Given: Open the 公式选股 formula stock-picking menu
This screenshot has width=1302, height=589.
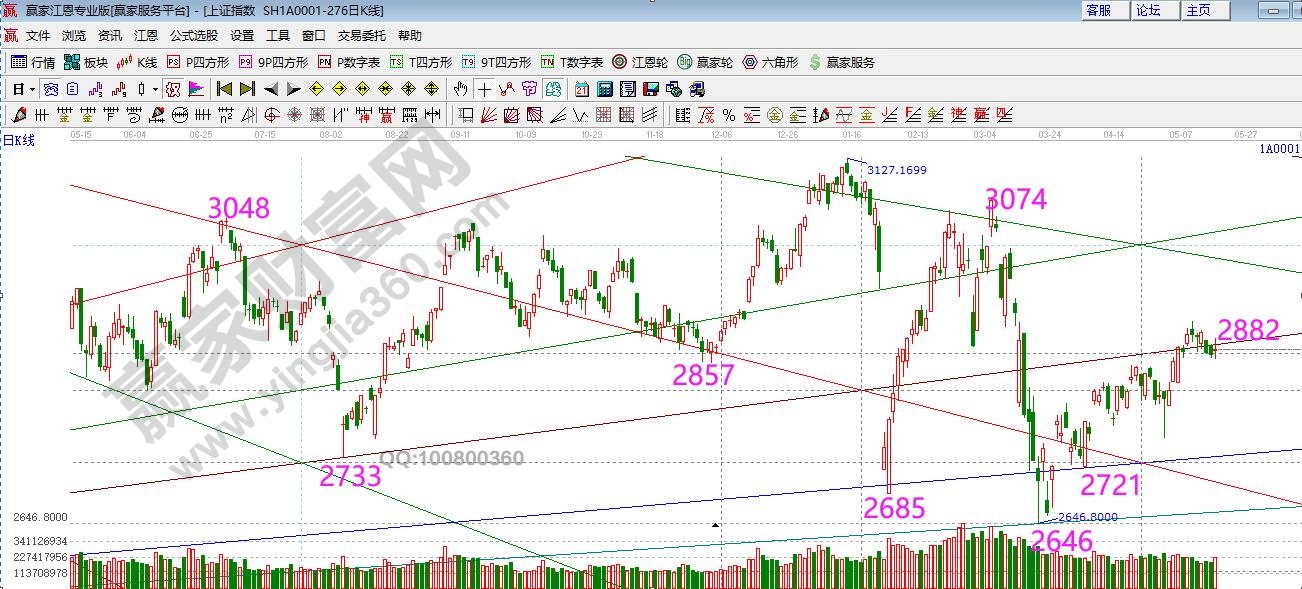Looking at the screenshot, I should 193,35.
